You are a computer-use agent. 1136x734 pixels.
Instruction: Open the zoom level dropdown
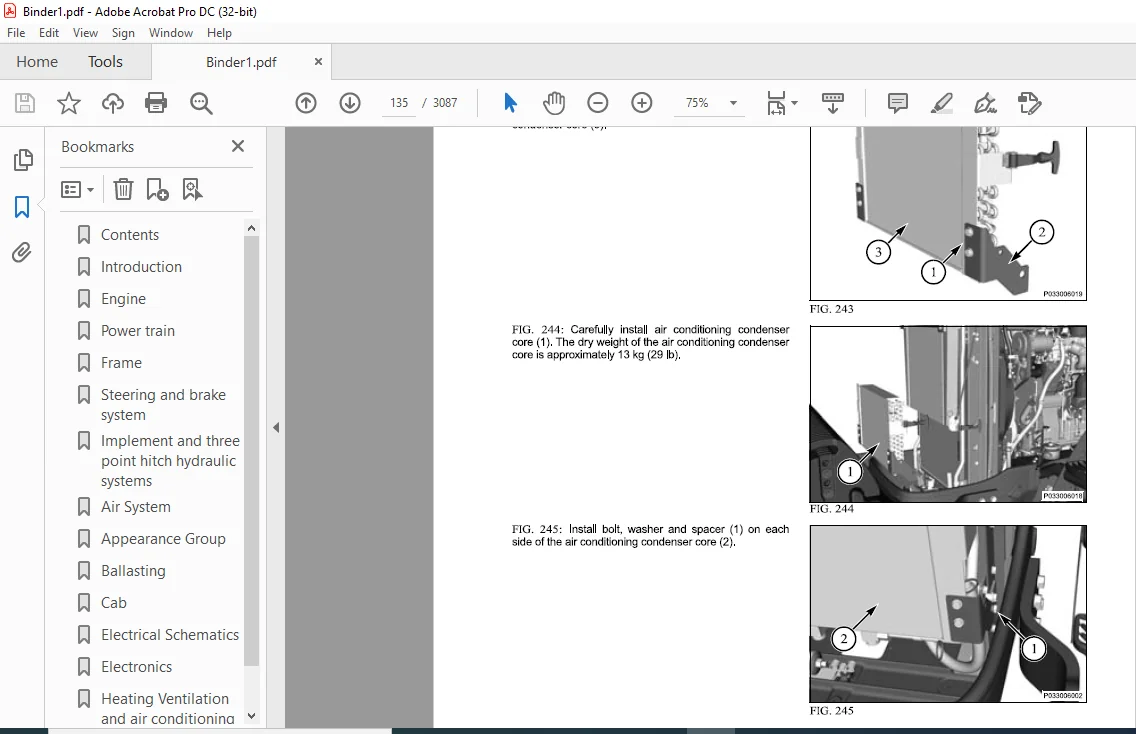point(733,103)
